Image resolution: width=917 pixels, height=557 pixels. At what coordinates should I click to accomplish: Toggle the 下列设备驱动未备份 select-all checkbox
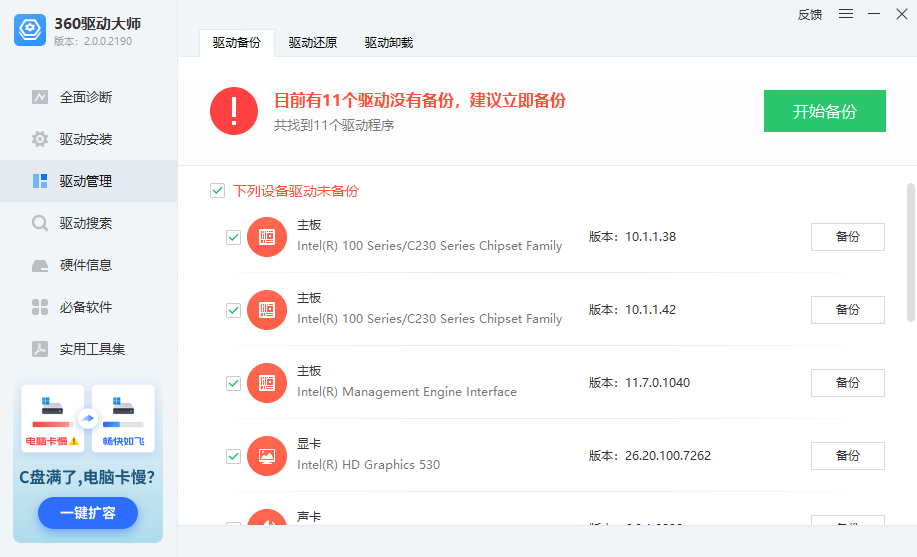(218, 191)
